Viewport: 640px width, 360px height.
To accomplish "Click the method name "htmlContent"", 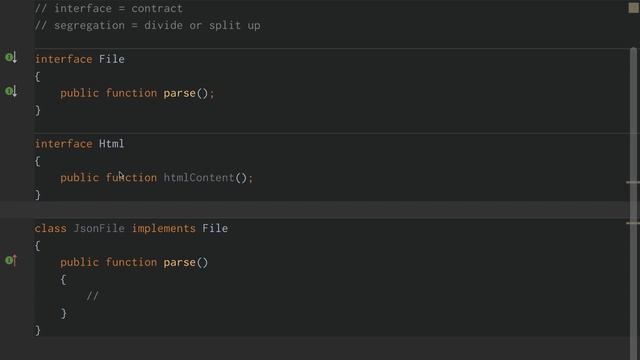I will click(x=199, y=178).
